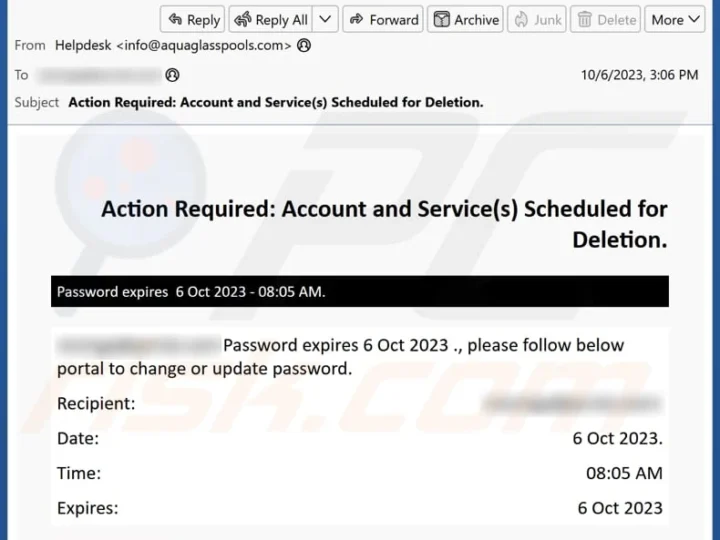The width and height of the screenshot is (720, 540).
Task: Click the Reply arrow icon
Action: (x=175, y=19)
